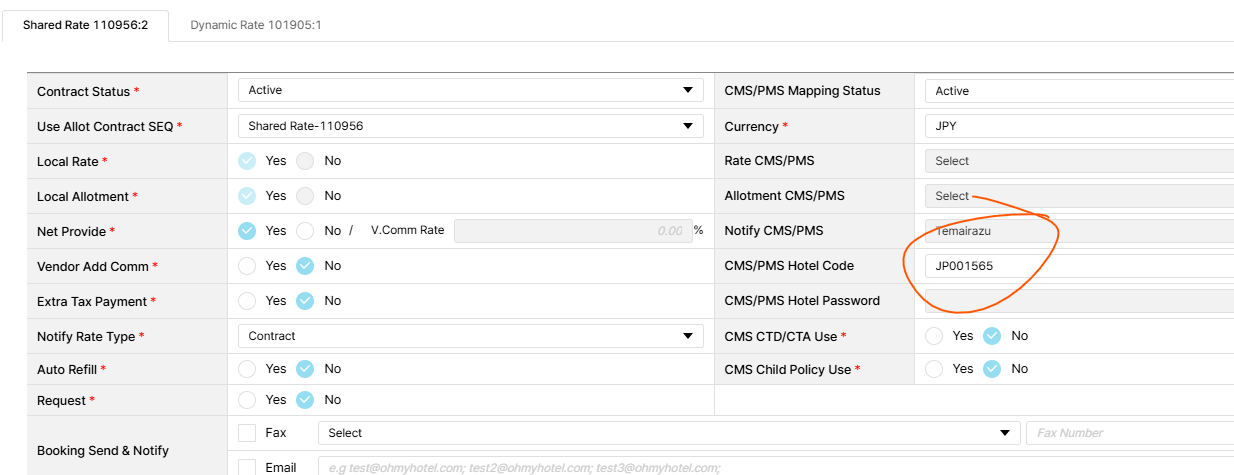Open CMS/PMS Mapping Status dropdown
This screenshot has height=475, width=1234.
(1080, 91)
